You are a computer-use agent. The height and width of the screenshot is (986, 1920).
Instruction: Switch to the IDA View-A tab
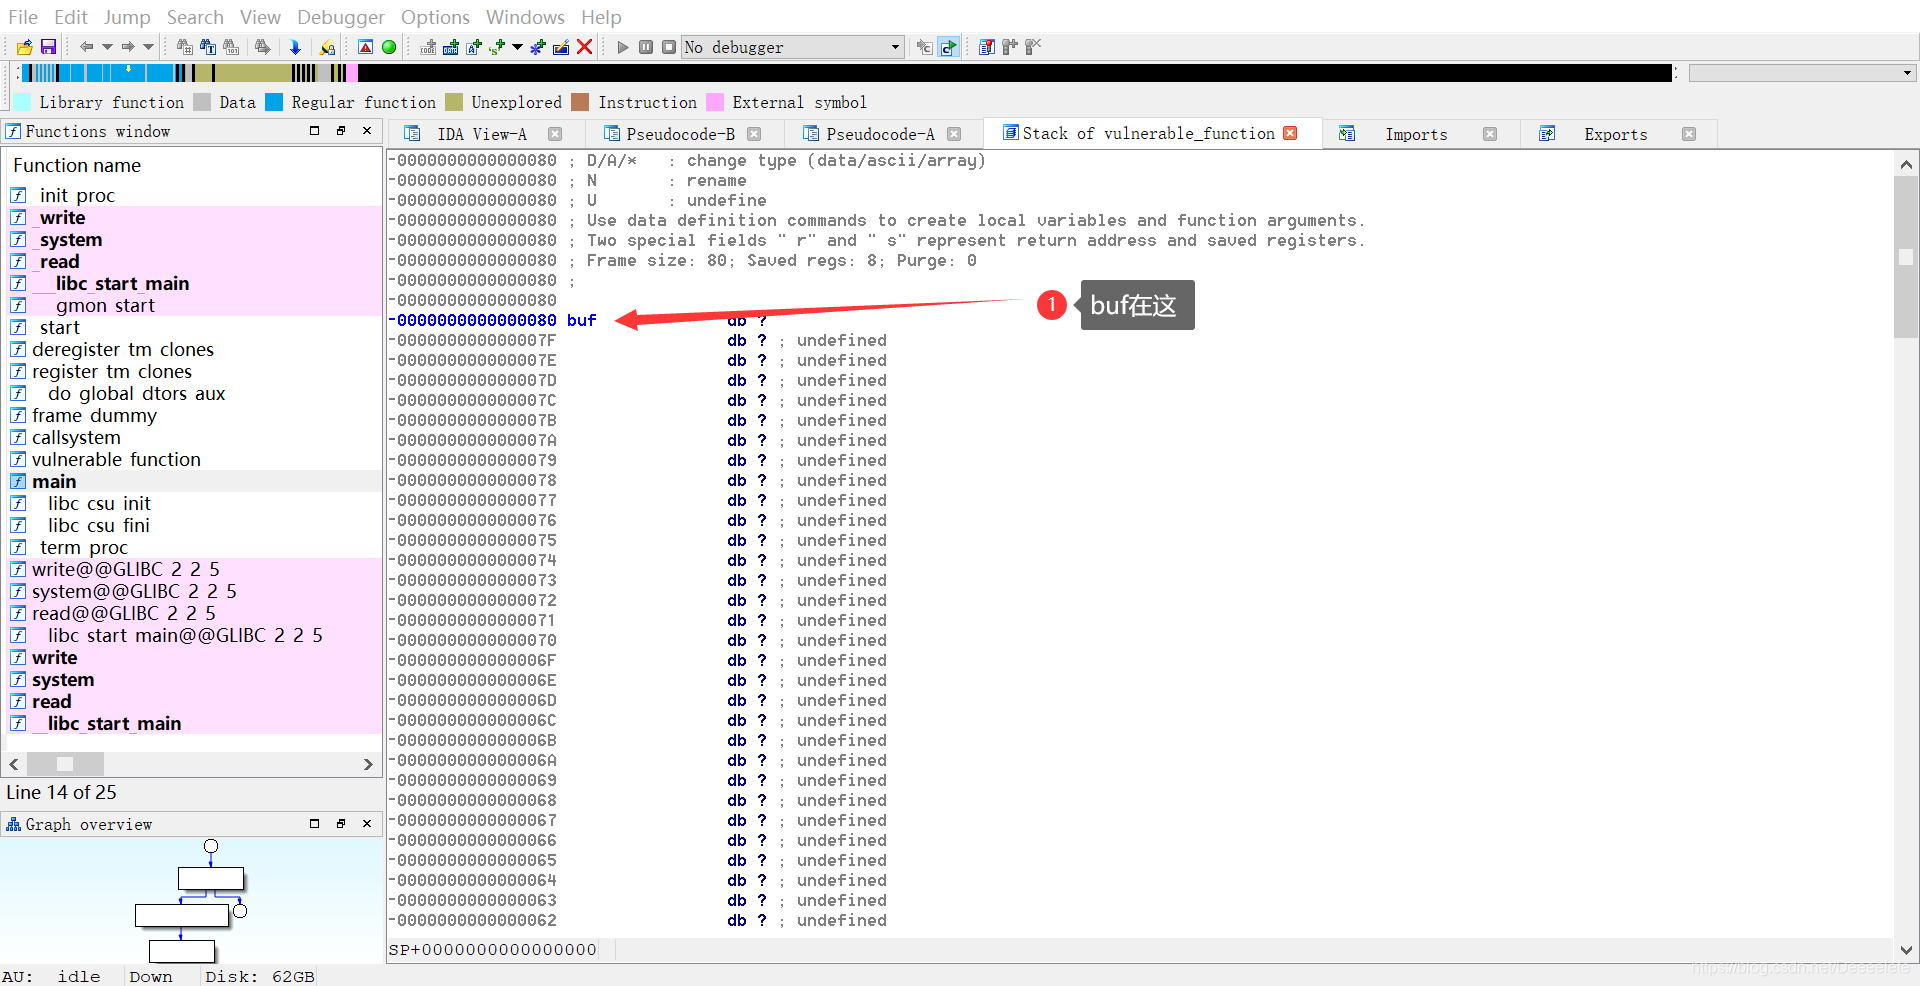click(482, 134)
